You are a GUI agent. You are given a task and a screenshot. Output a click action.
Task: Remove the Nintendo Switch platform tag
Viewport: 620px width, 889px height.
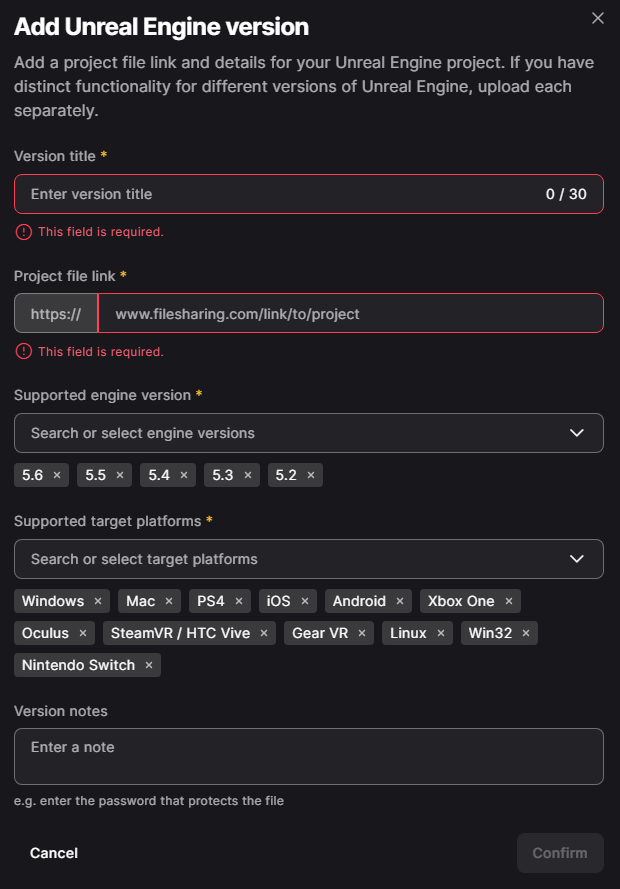(149, 665)
